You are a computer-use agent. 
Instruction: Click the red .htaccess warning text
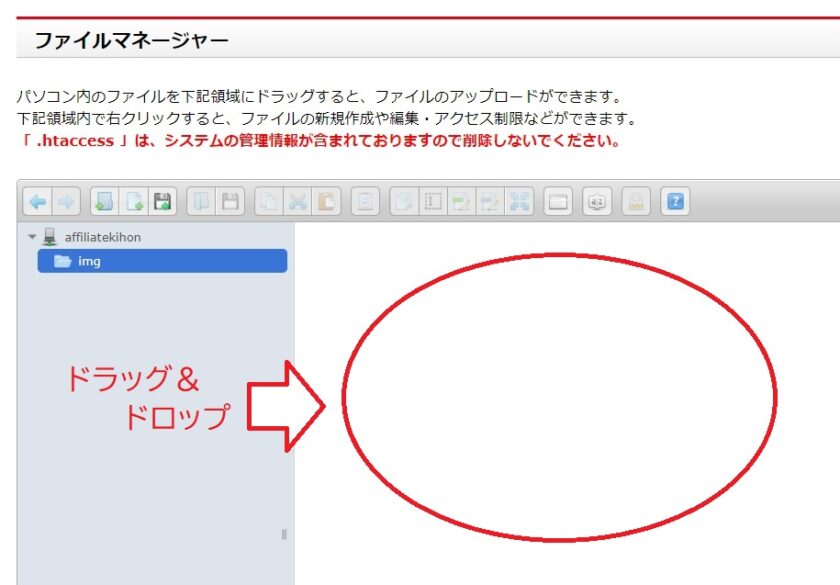(319, 141)
